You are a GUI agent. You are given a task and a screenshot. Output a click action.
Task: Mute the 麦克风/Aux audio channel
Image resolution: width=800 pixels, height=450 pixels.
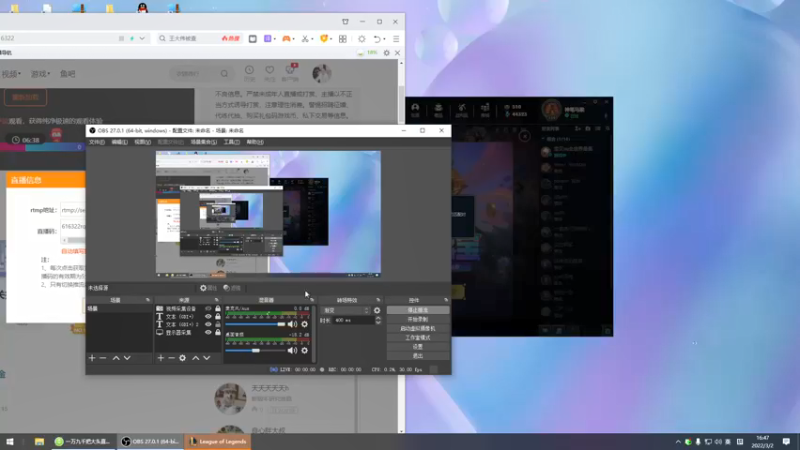coord(292,324)
